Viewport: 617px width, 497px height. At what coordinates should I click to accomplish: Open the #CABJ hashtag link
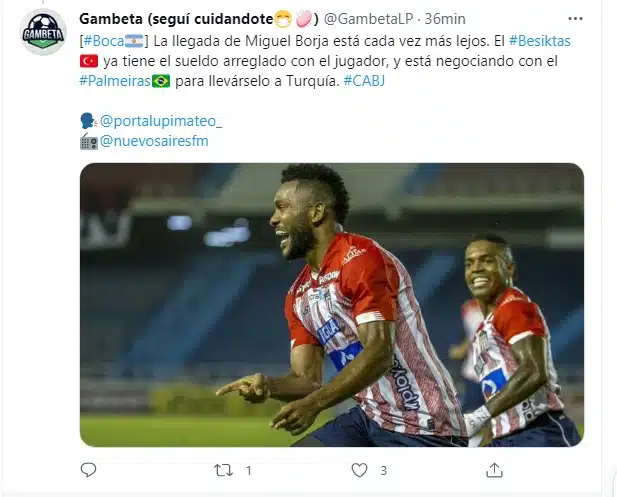364,81
